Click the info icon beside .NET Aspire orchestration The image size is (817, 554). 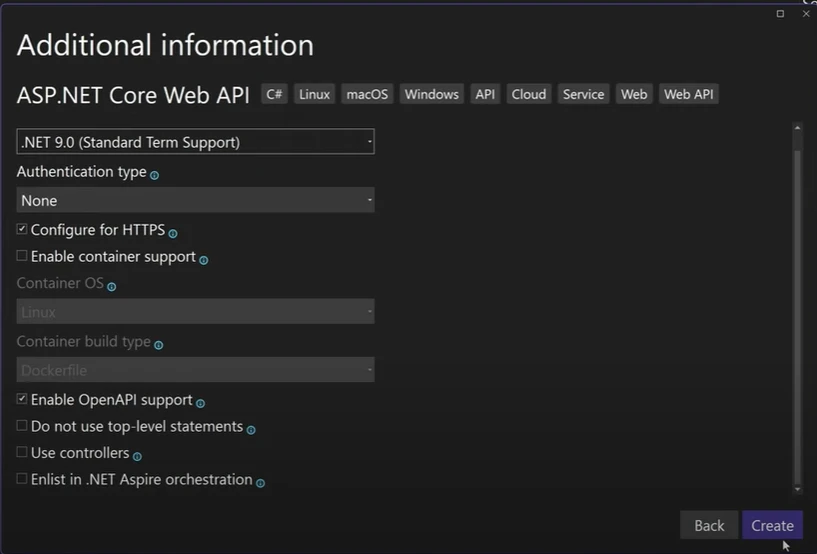(x=260, y=483)
